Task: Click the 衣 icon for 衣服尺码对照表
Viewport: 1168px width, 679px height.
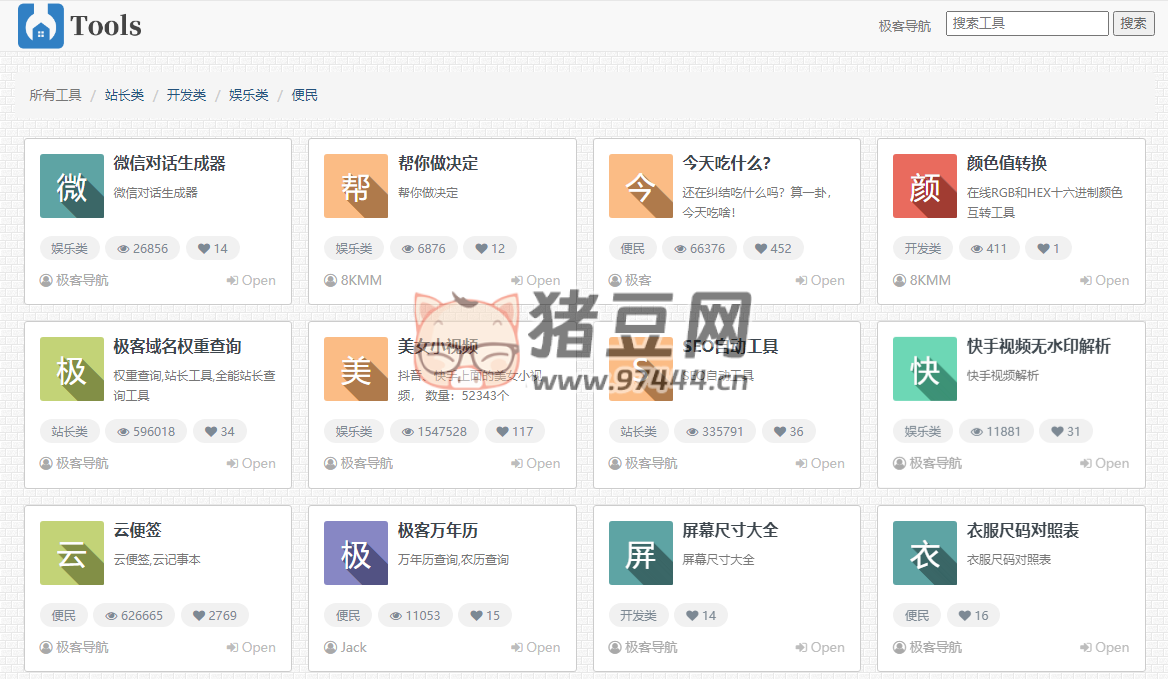Action: (x=924, y=553)
